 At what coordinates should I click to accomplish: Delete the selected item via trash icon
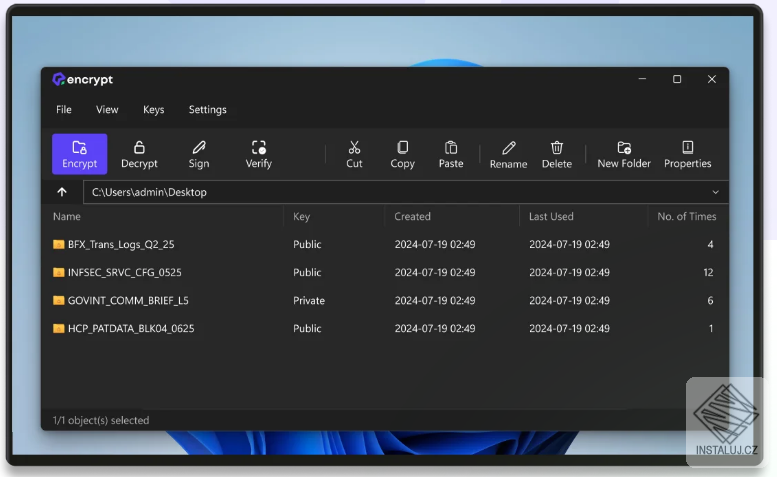[x=556, y=154]
